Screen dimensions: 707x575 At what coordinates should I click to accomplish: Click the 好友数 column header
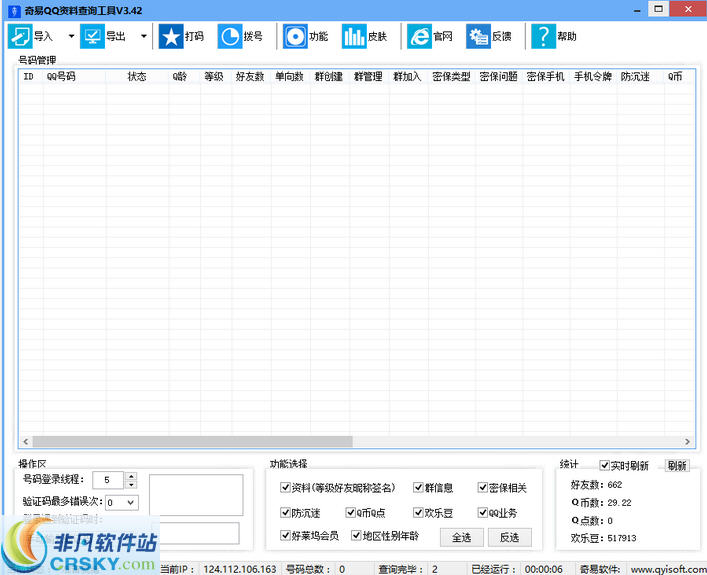251,77
